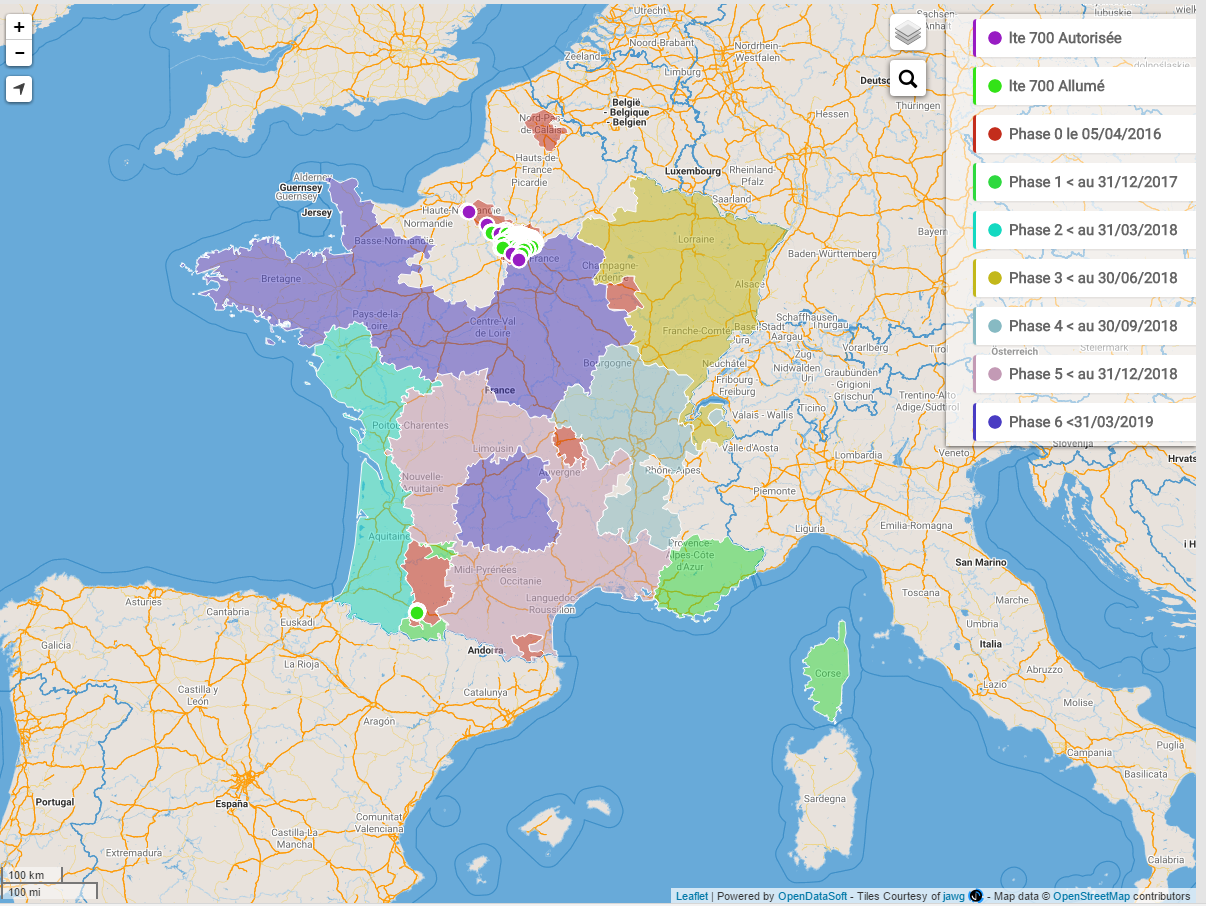Viewport: 1206px width, 906px height.
Task: Zoom out using the minus button
Action: pyautogui.click(x=19, y=53)
